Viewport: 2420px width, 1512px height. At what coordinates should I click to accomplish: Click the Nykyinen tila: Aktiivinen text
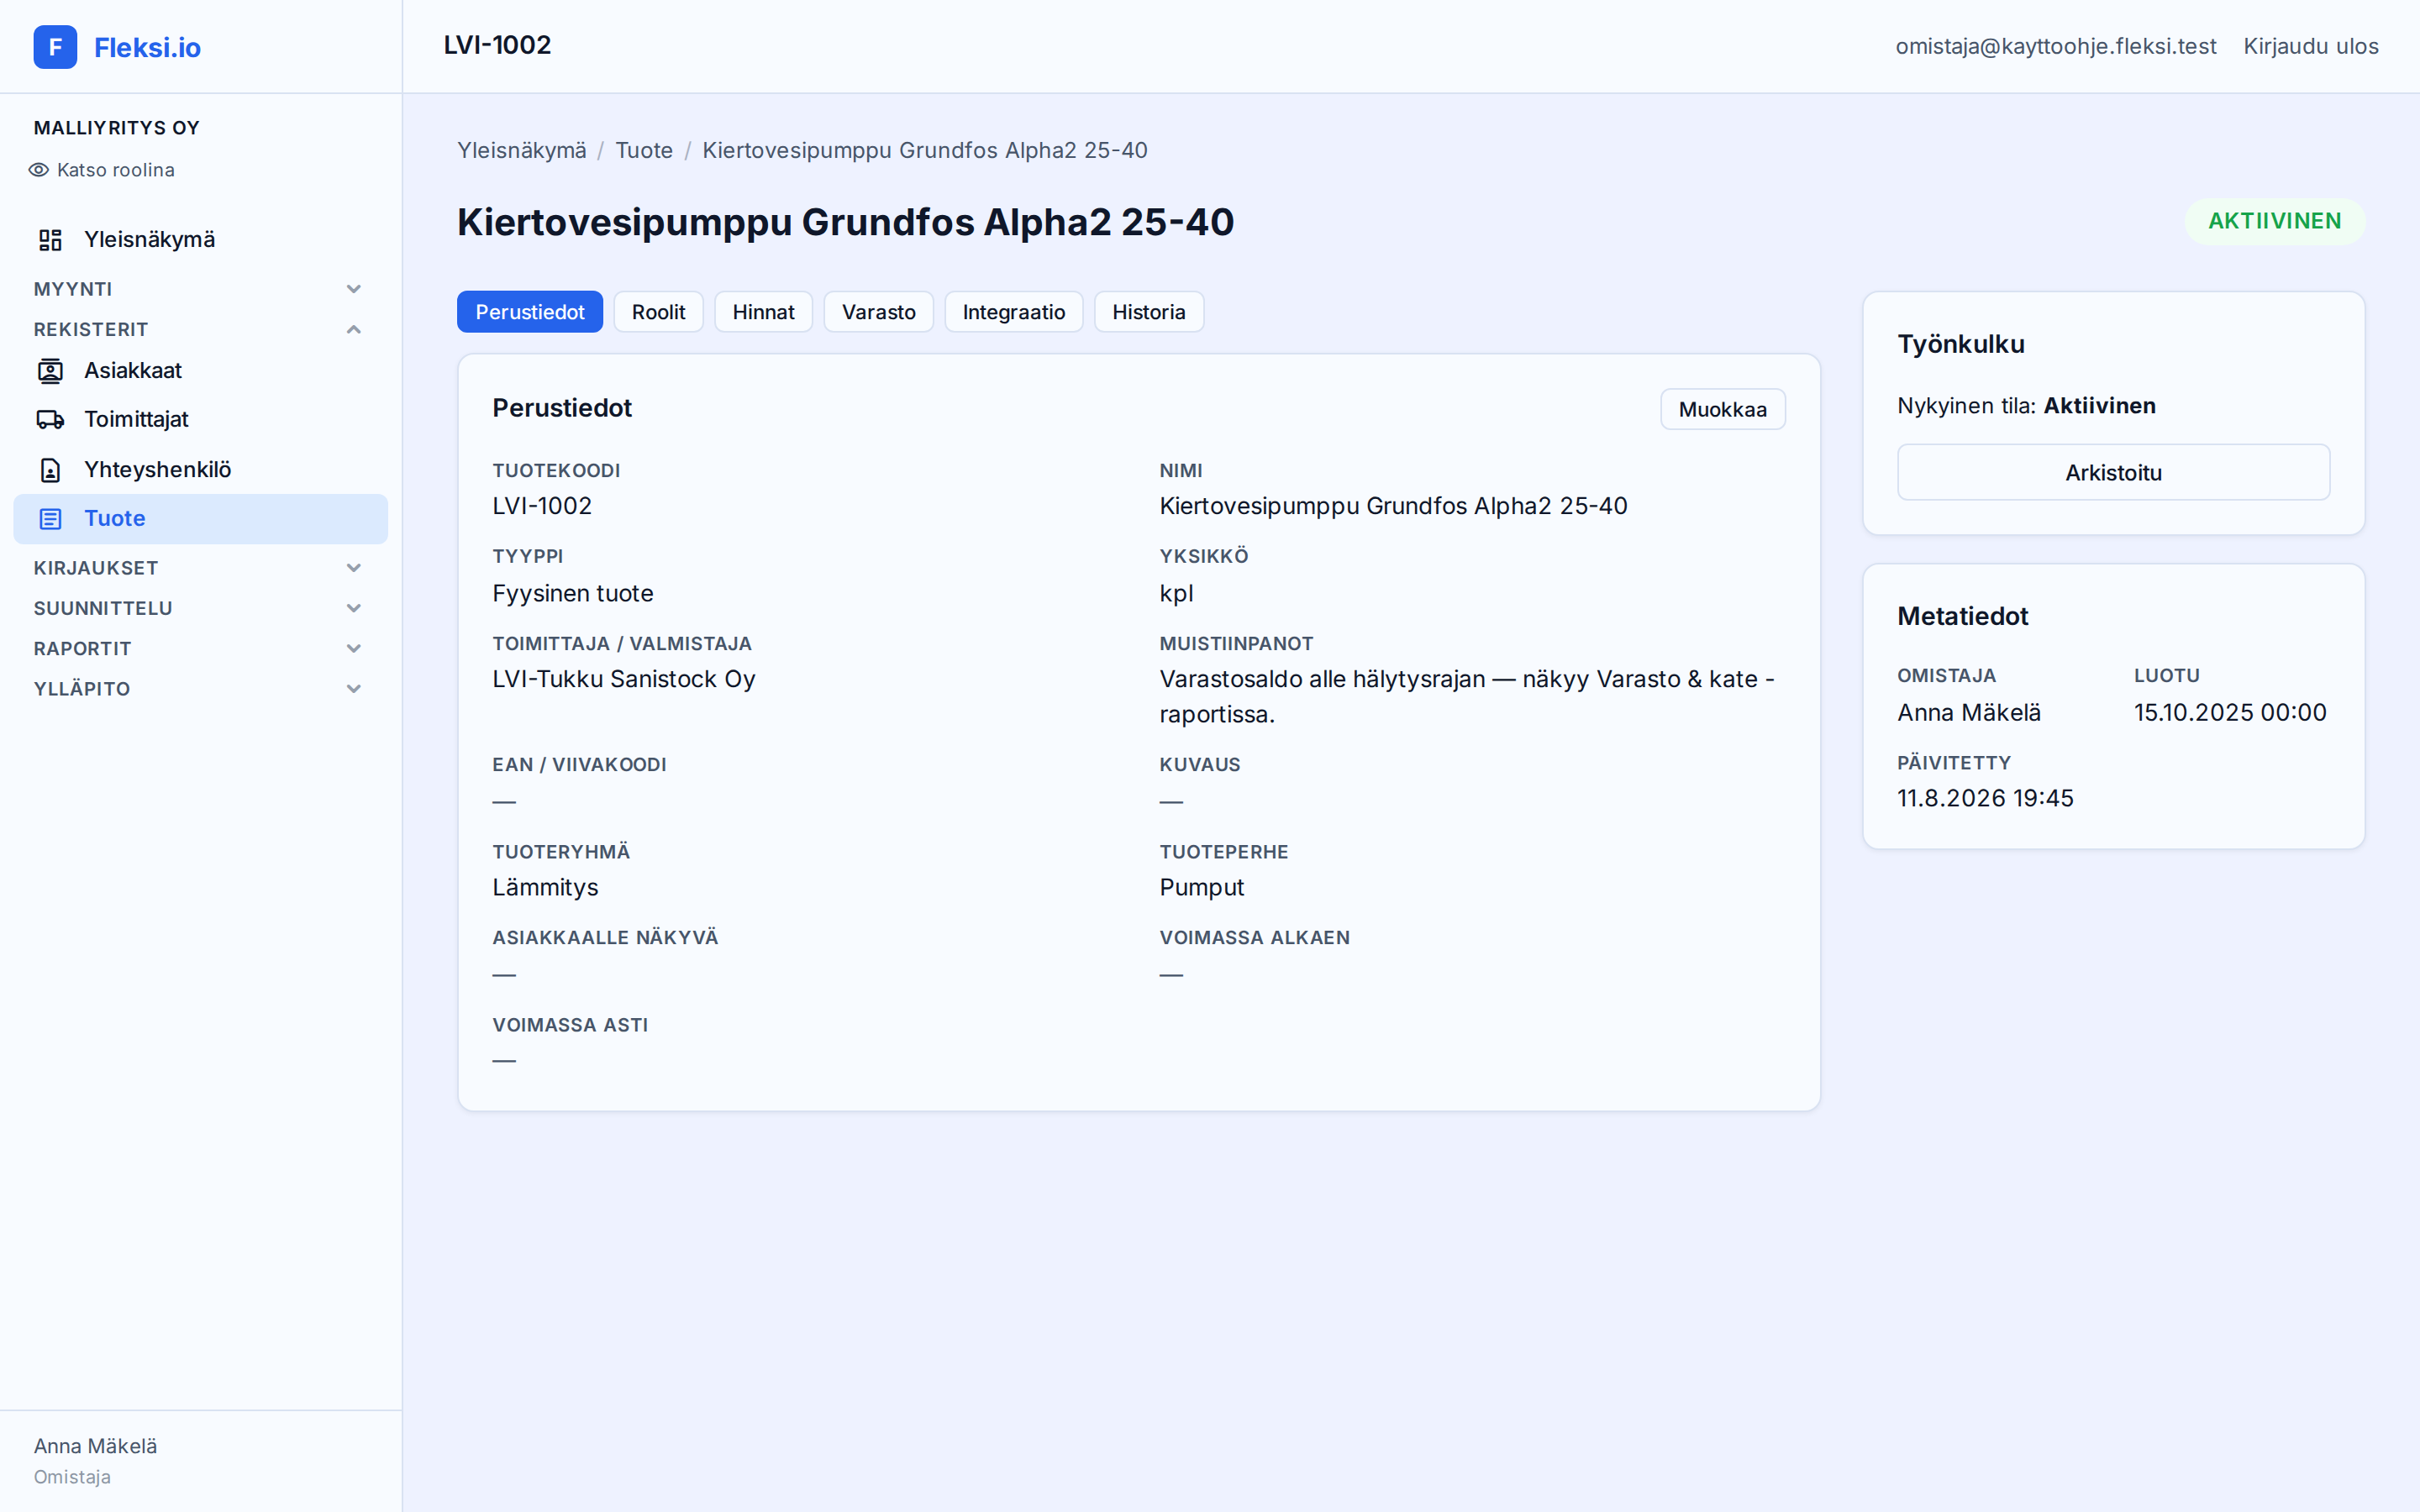(2026, 405)
